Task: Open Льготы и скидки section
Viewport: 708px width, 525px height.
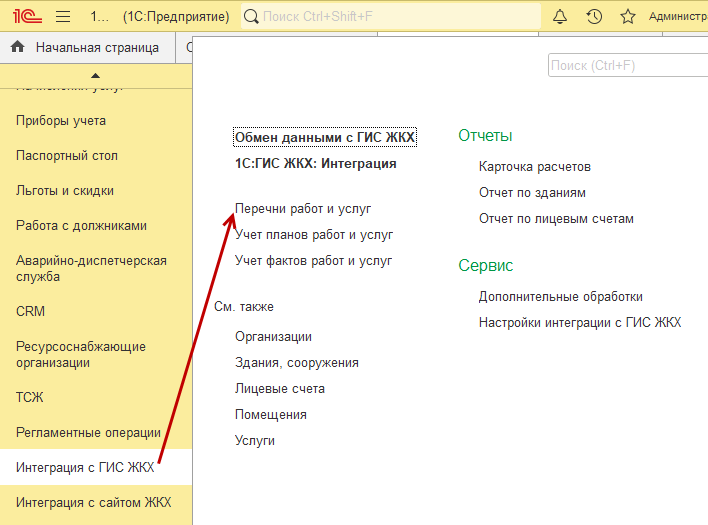Action: (x=65, y=190)
